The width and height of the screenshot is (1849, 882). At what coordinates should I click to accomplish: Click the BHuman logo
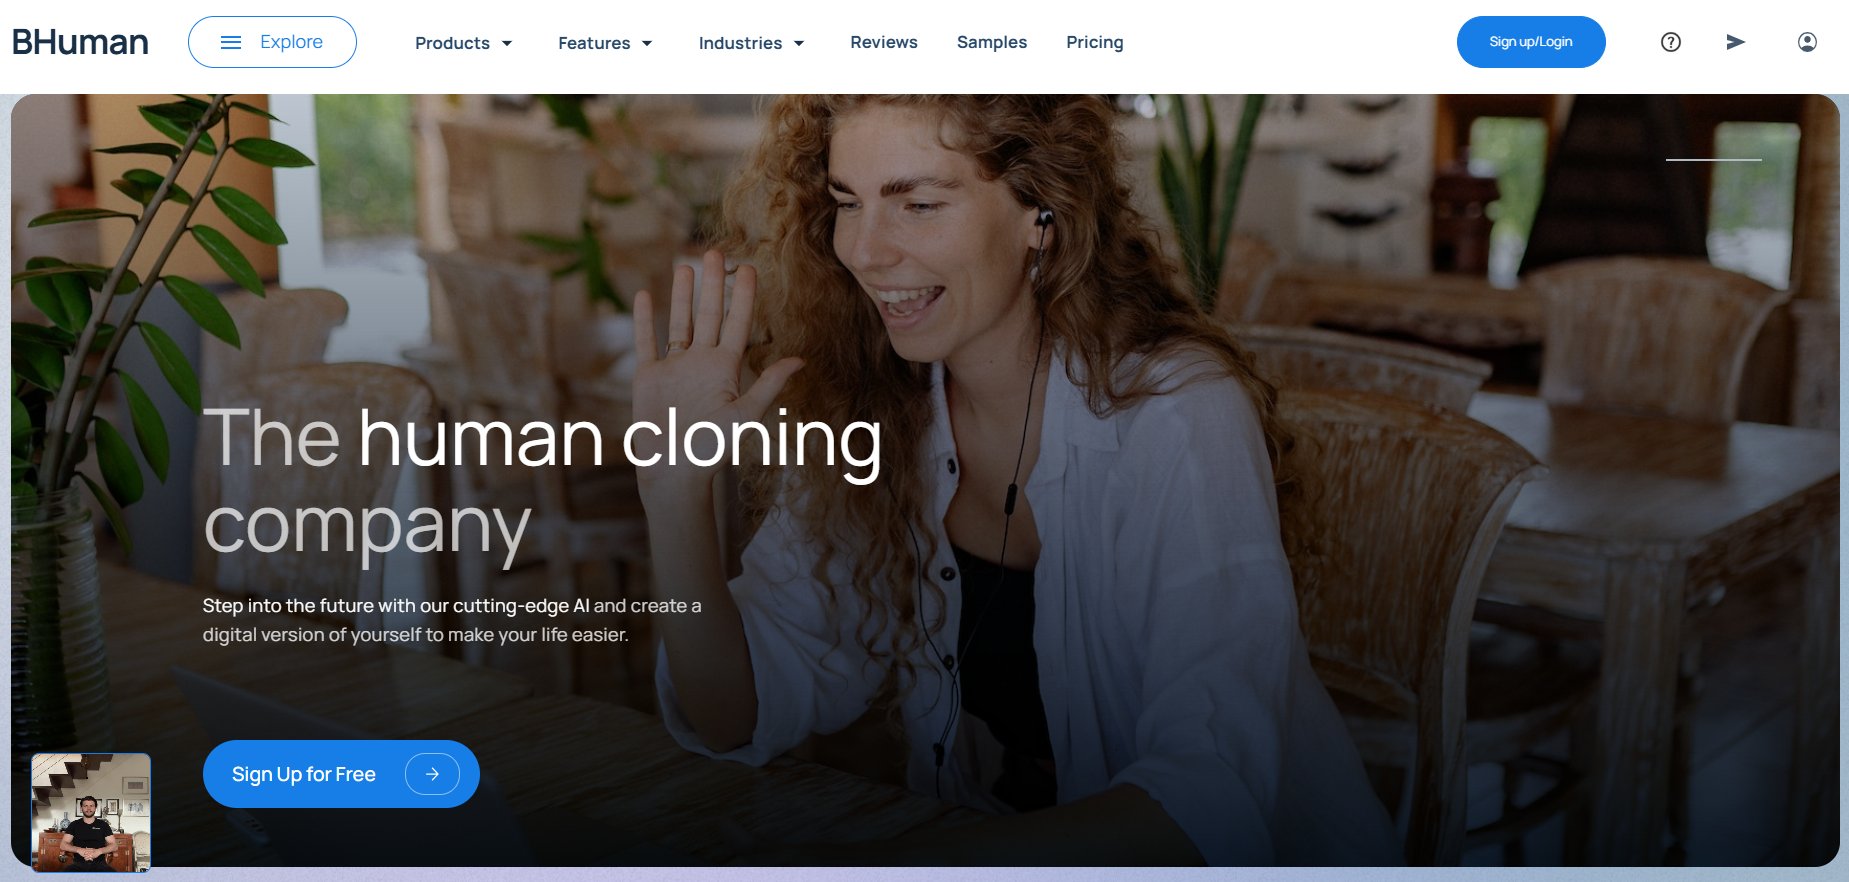[x=80, y=42]
